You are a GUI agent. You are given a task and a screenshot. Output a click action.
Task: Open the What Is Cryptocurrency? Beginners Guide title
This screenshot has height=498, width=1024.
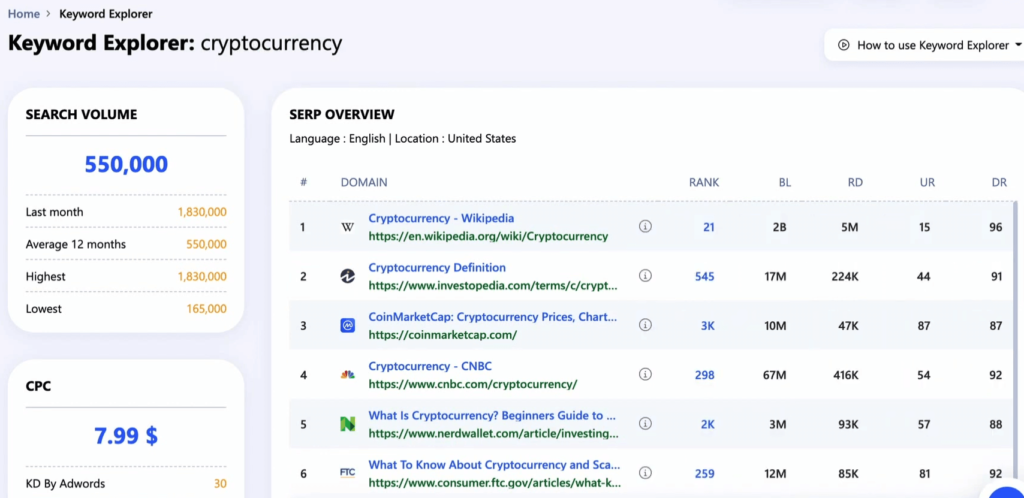point(492,415)
